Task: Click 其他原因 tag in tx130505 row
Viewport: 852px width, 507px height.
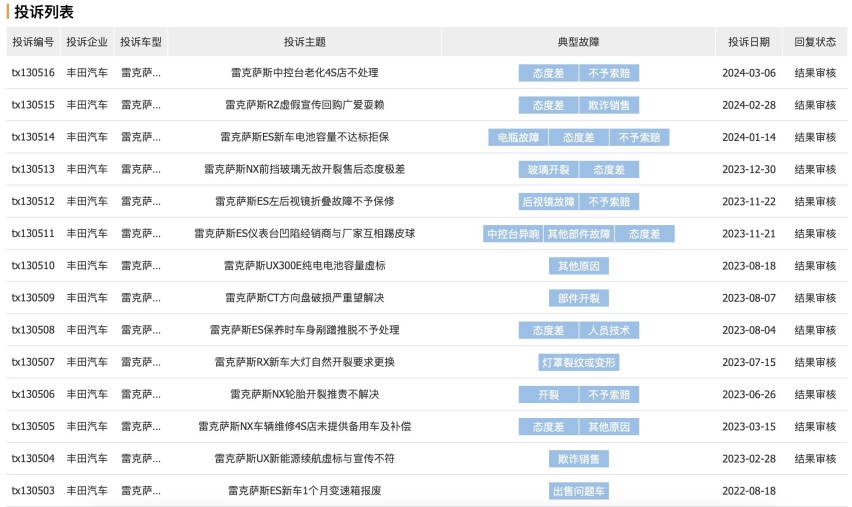Action: click(609, 427)
